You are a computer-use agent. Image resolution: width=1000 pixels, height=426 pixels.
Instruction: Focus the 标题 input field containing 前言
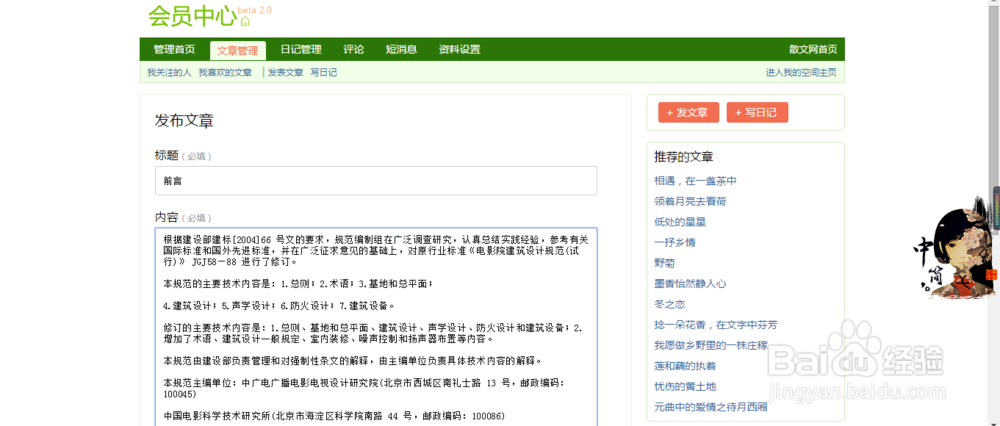pos(376,180)
